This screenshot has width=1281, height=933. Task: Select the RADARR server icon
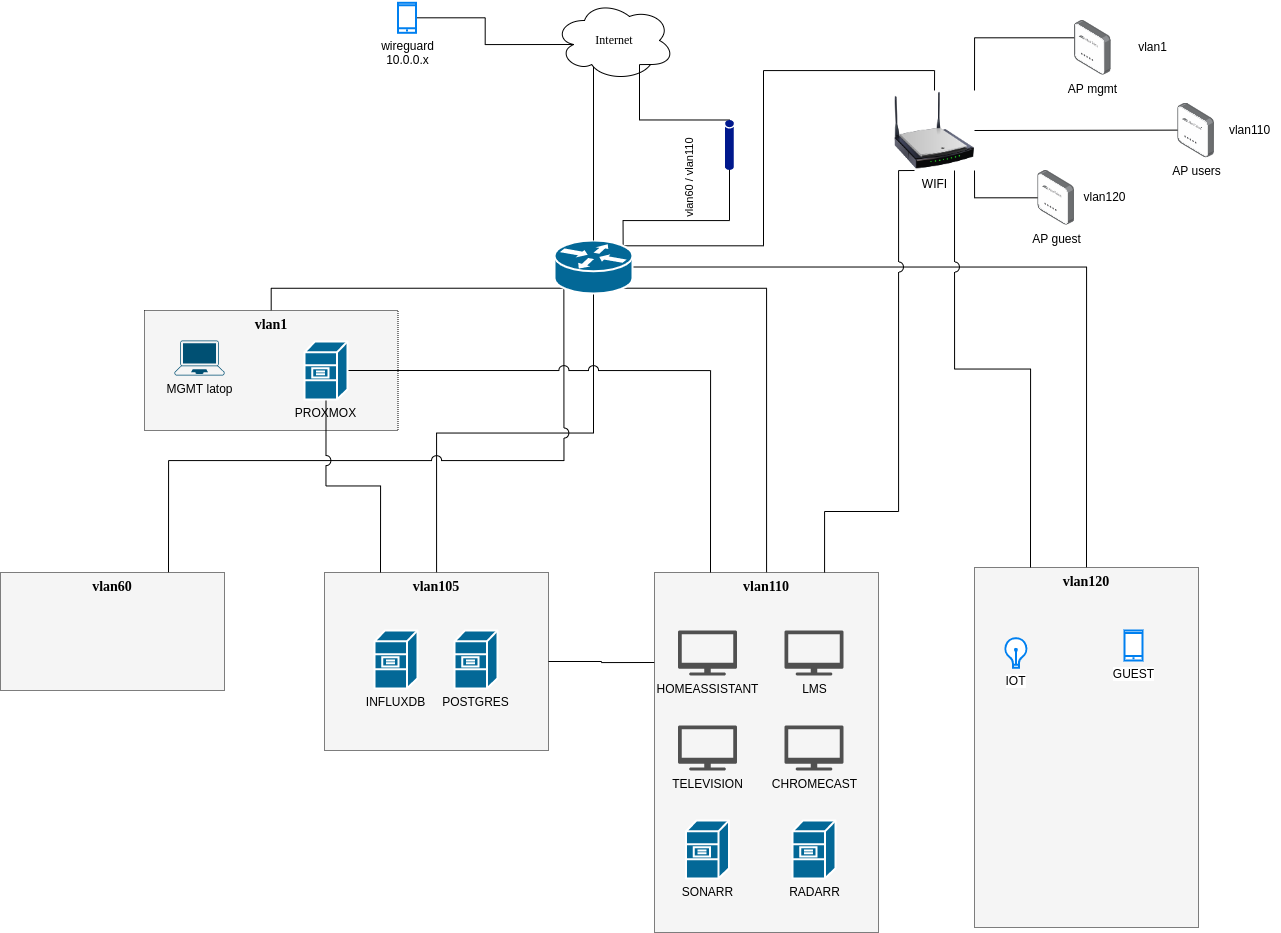[x=813, y=850]
